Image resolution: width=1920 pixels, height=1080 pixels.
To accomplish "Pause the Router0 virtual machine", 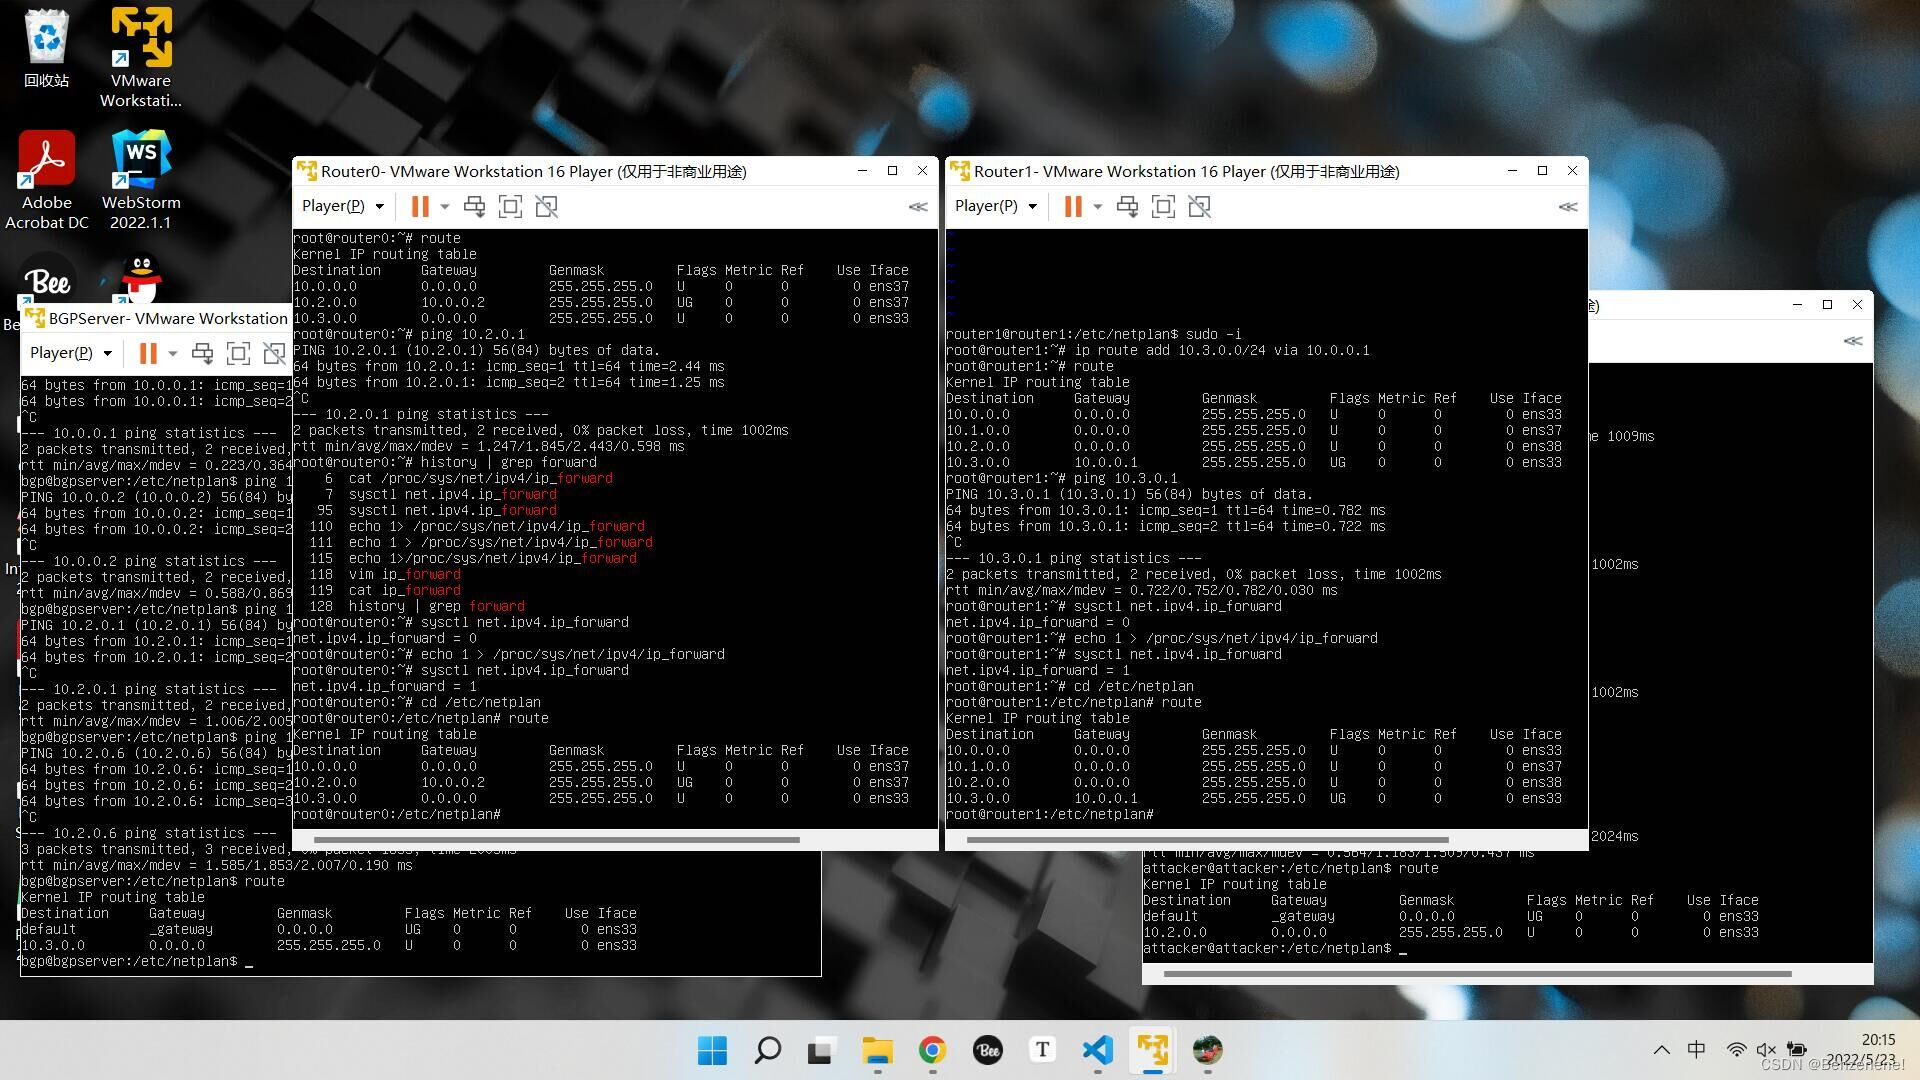I will pyautogui.click(x=420, y=206).
